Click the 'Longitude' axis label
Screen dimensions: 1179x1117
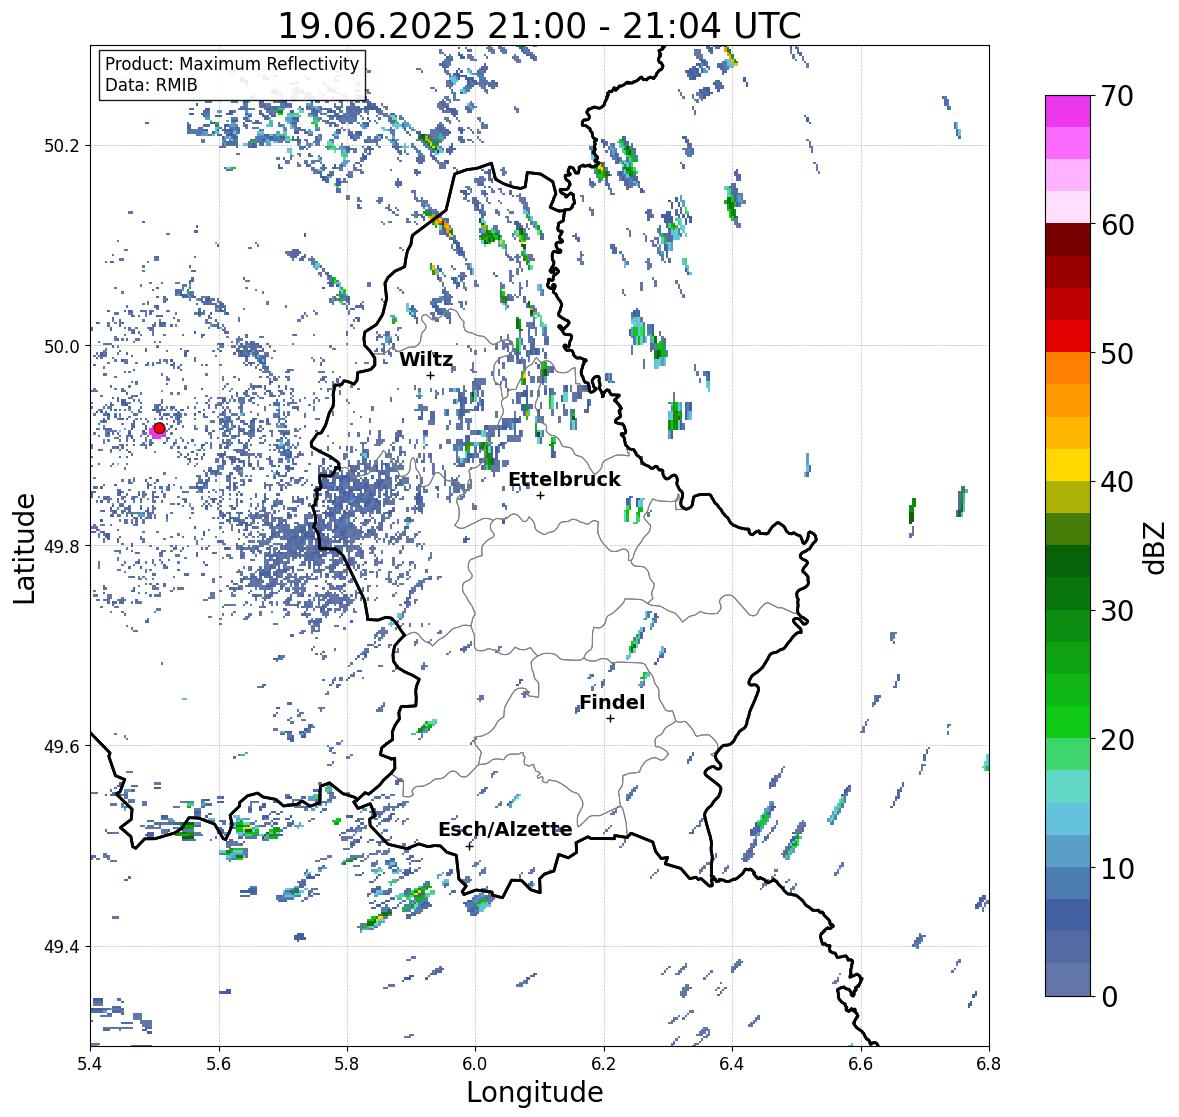[x=535, y=1092]
